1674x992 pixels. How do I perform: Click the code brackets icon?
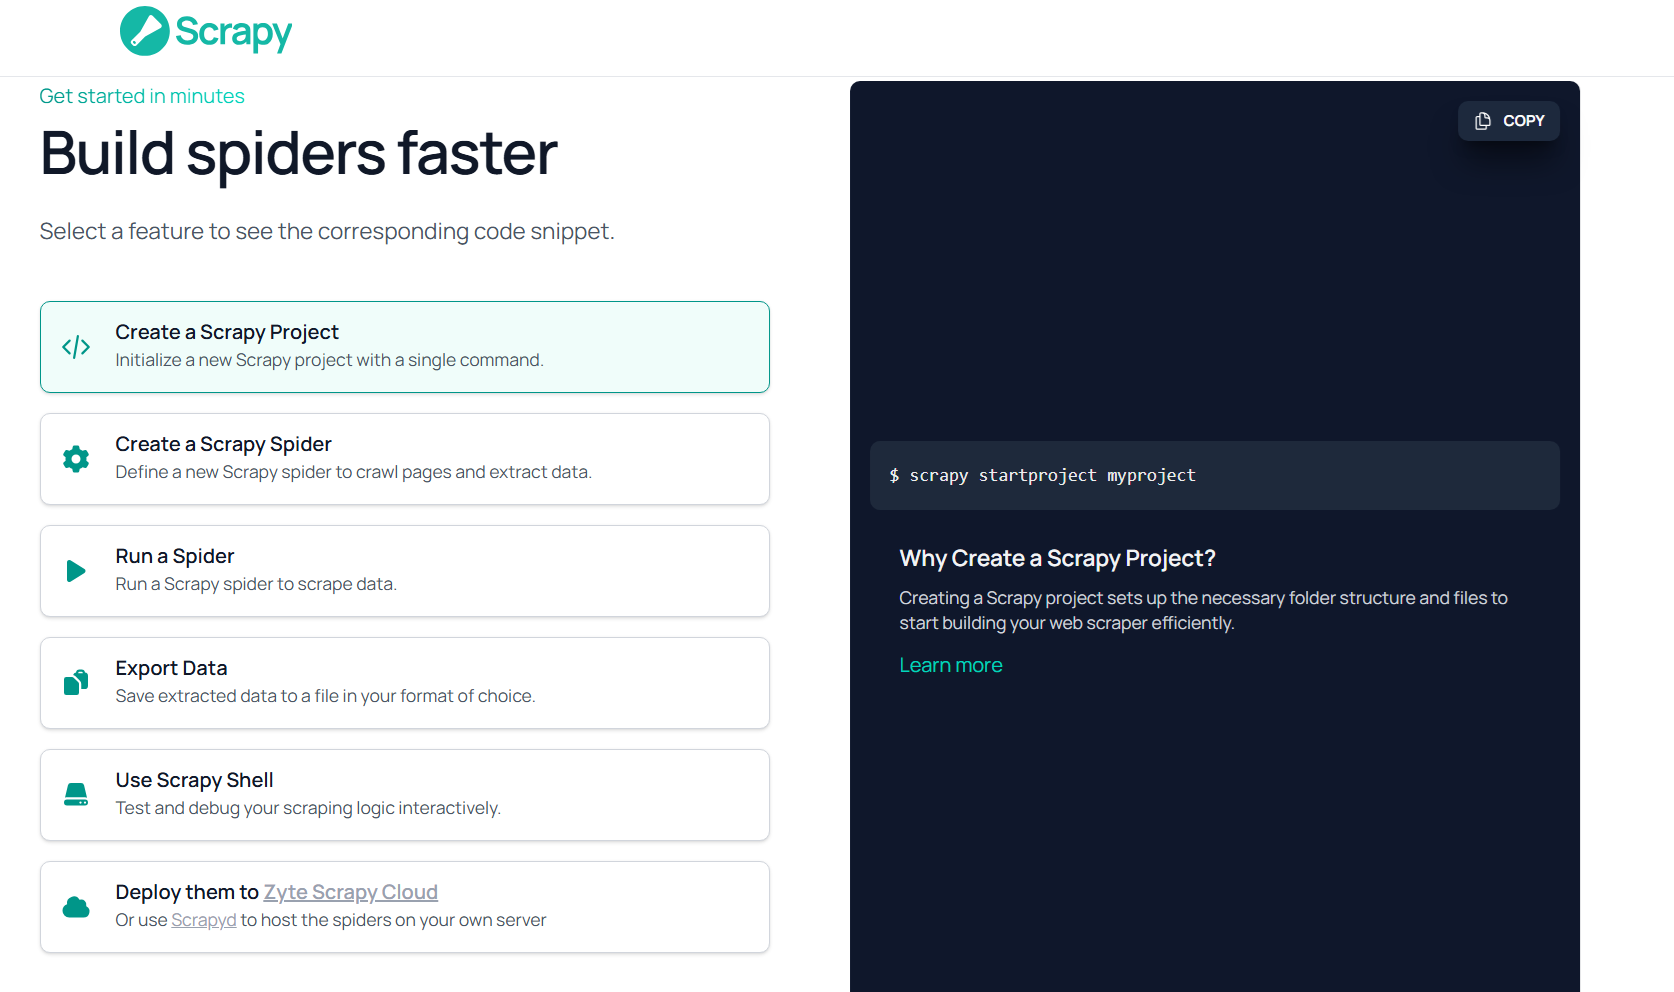tap(76, 347)
